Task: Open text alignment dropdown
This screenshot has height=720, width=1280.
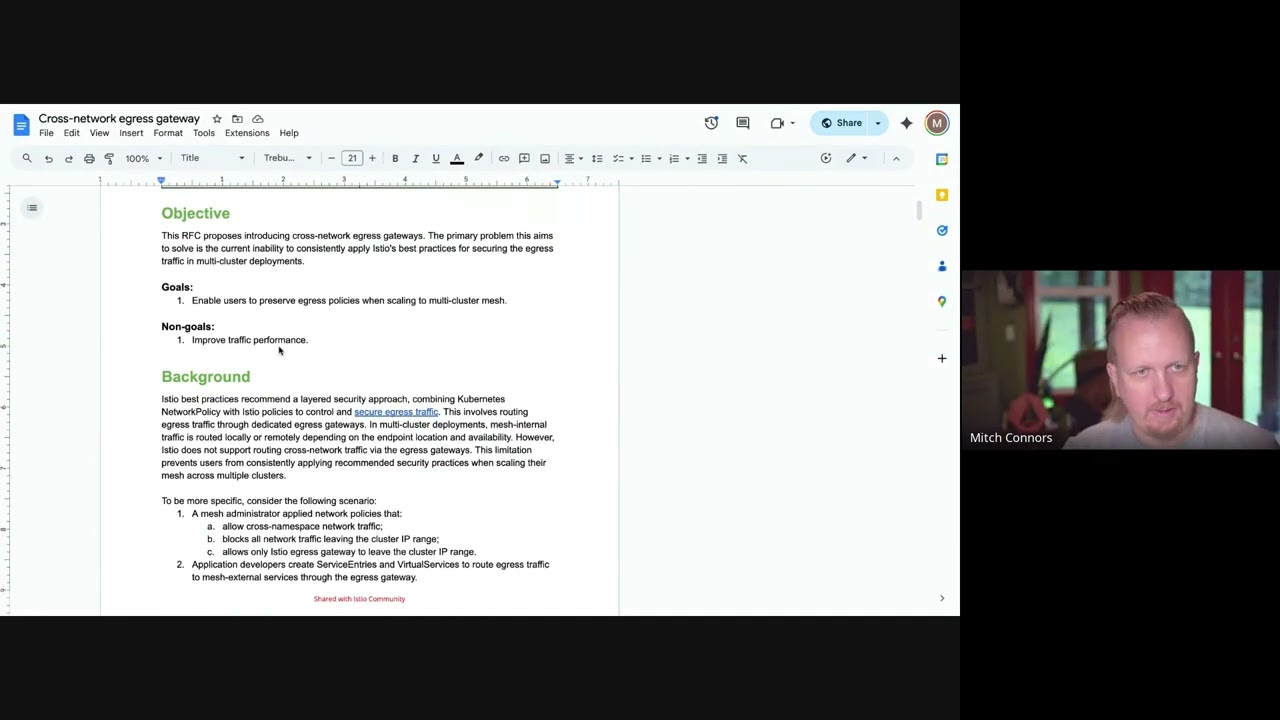Action: [573, 158]
